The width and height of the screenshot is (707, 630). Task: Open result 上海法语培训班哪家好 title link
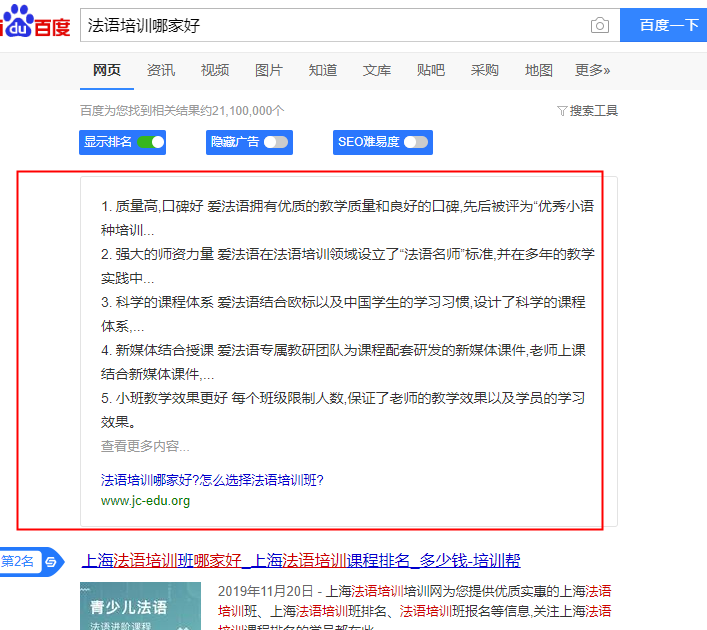[x=301, y=561]
